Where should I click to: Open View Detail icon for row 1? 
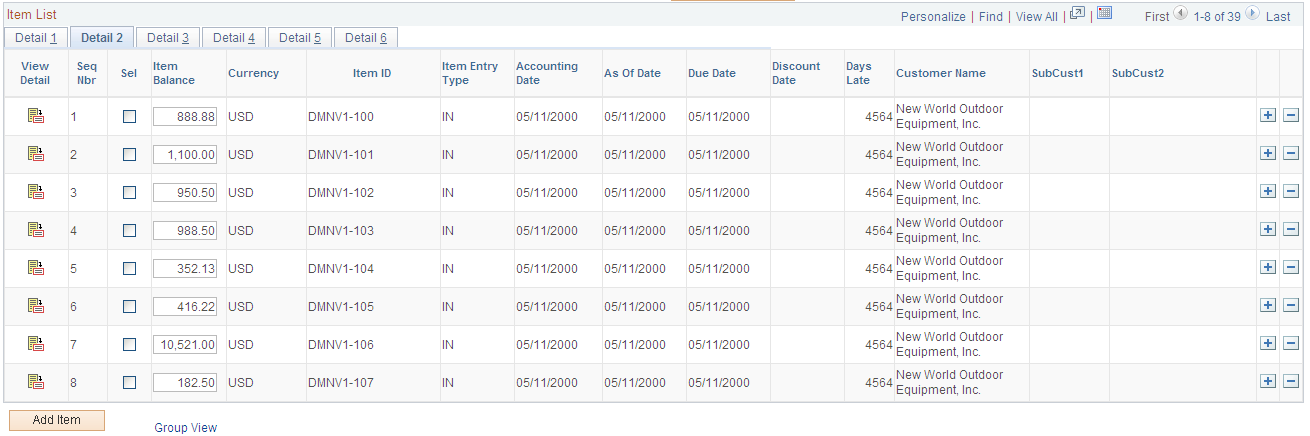36,116
